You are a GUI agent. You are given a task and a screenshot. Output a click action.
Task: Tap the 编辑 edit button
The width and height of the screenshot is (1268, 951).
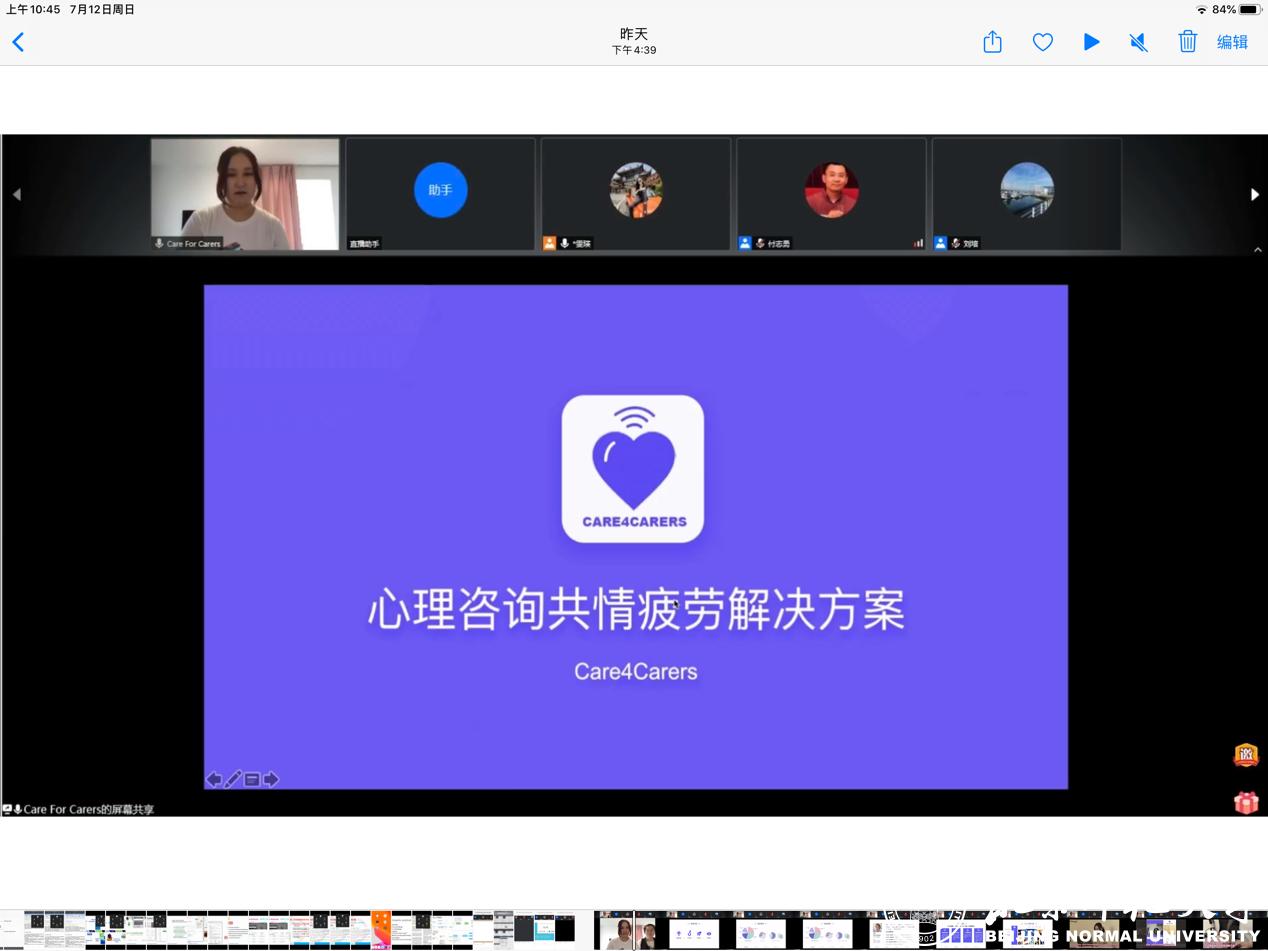point(1232,42)
